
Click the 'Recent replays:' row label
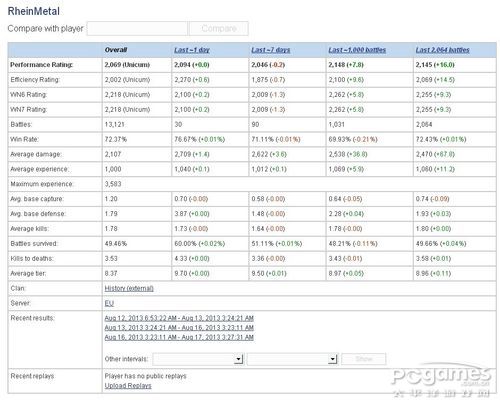point(32,376)
